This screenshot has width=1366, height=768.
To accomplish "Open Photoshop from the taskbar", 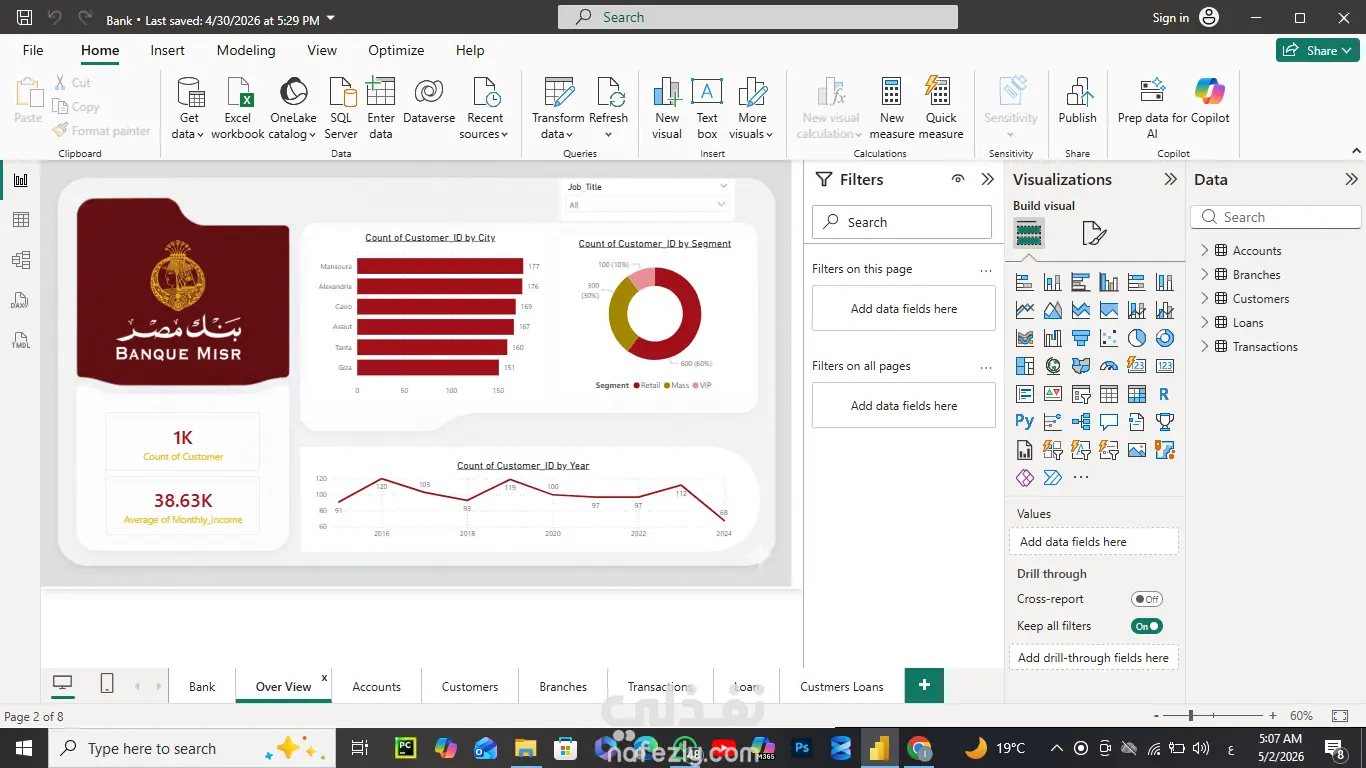I will point(801,748).
